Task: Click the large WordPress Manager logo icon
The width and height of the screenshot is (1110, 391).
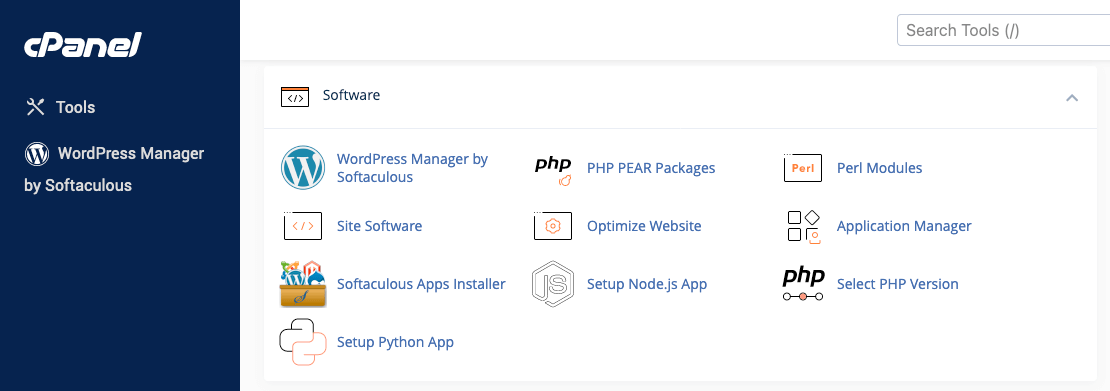Action: click(x=303, y=168)
